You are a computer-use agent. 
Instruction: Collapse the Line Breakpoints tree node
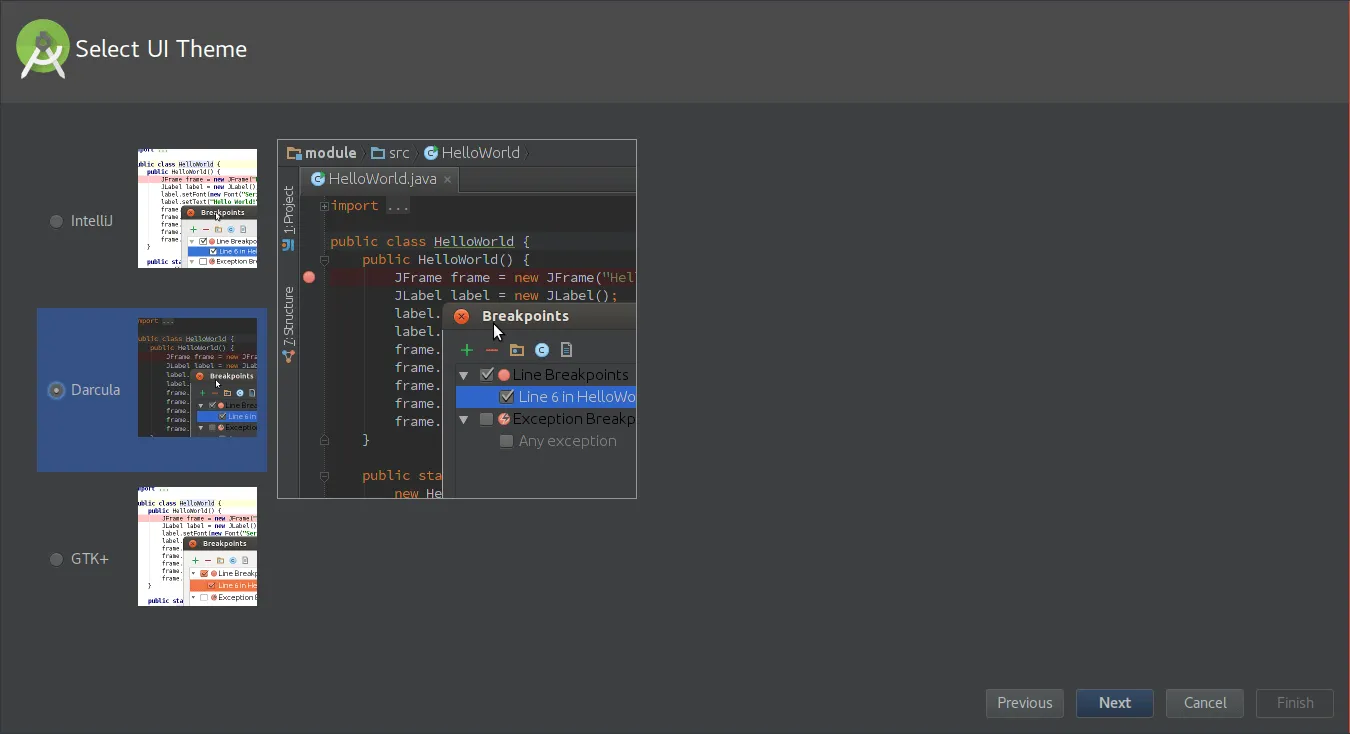click(464, 375)
